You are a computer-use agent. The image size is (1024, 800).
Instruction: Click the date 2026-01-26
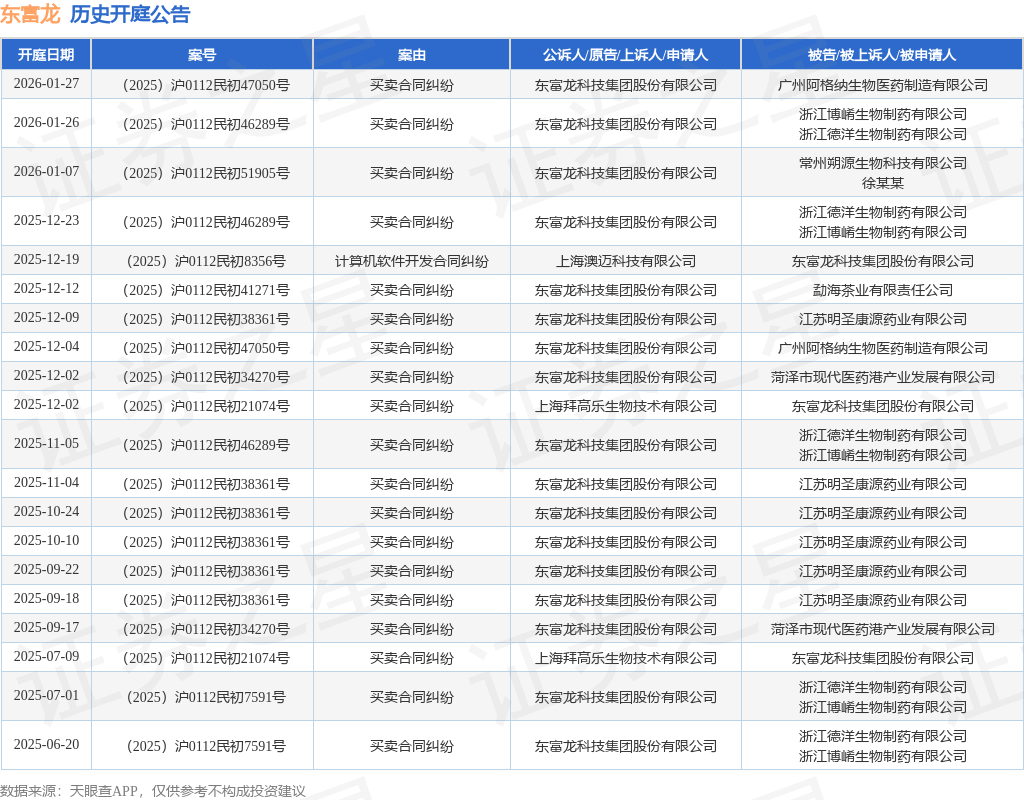click(x=46, y=123)
